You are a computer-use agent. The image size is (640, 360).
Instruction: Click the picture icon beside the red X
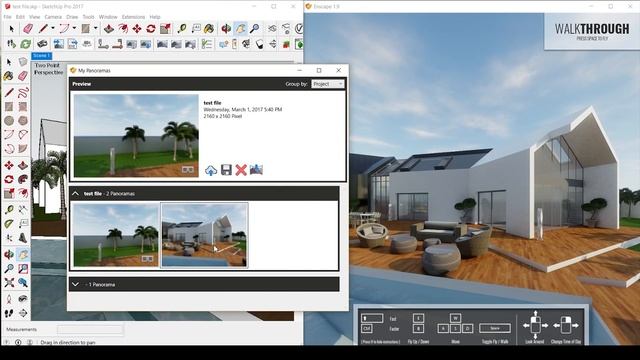coord(256,169)
